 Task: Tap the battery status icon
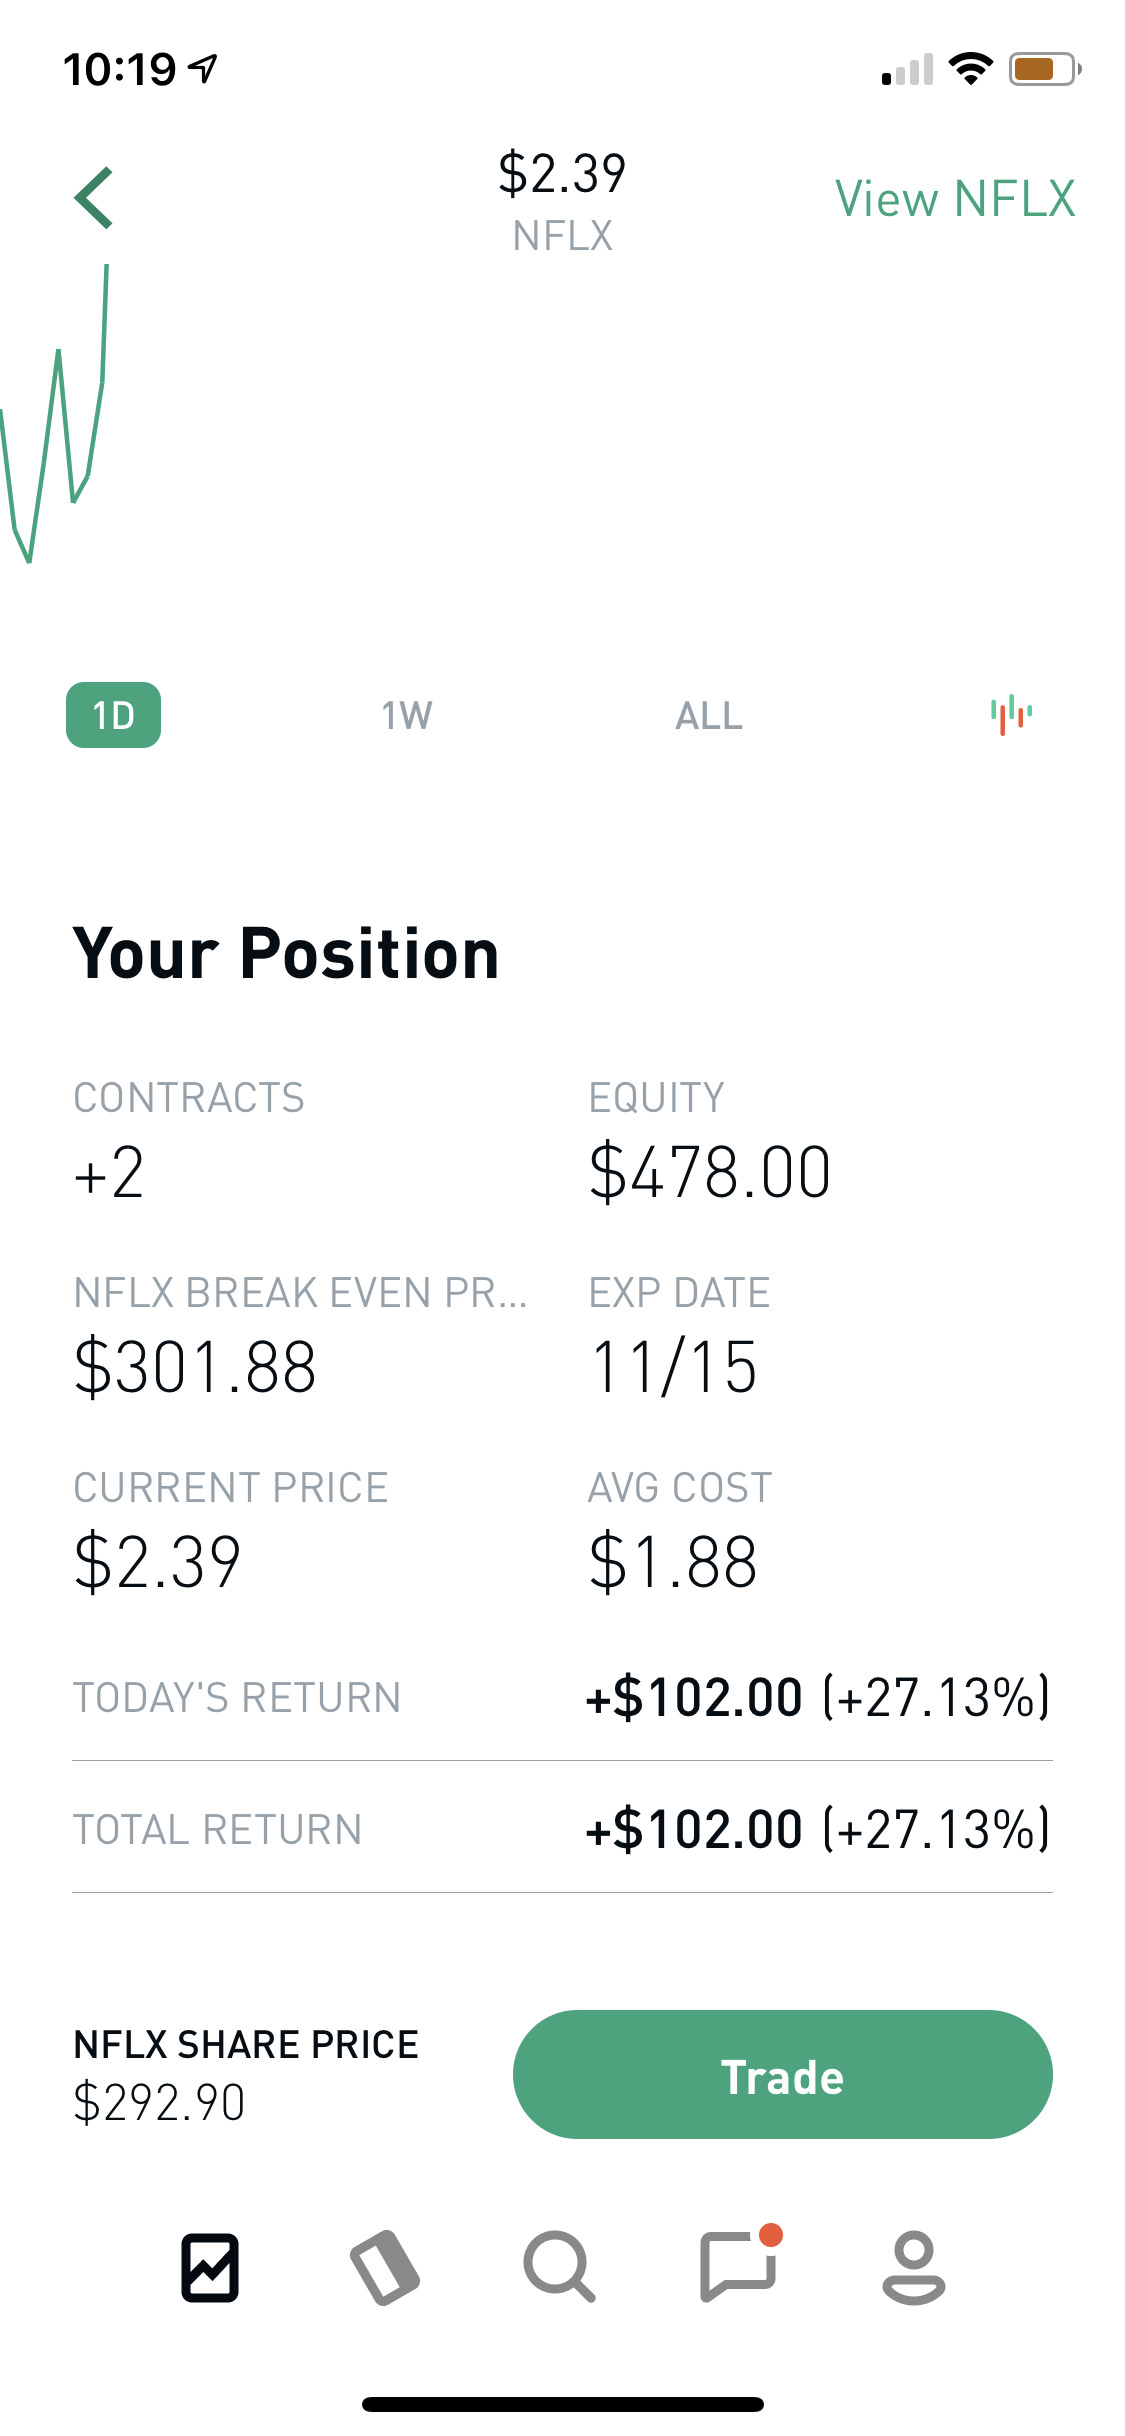click(x=1043, y=69)
